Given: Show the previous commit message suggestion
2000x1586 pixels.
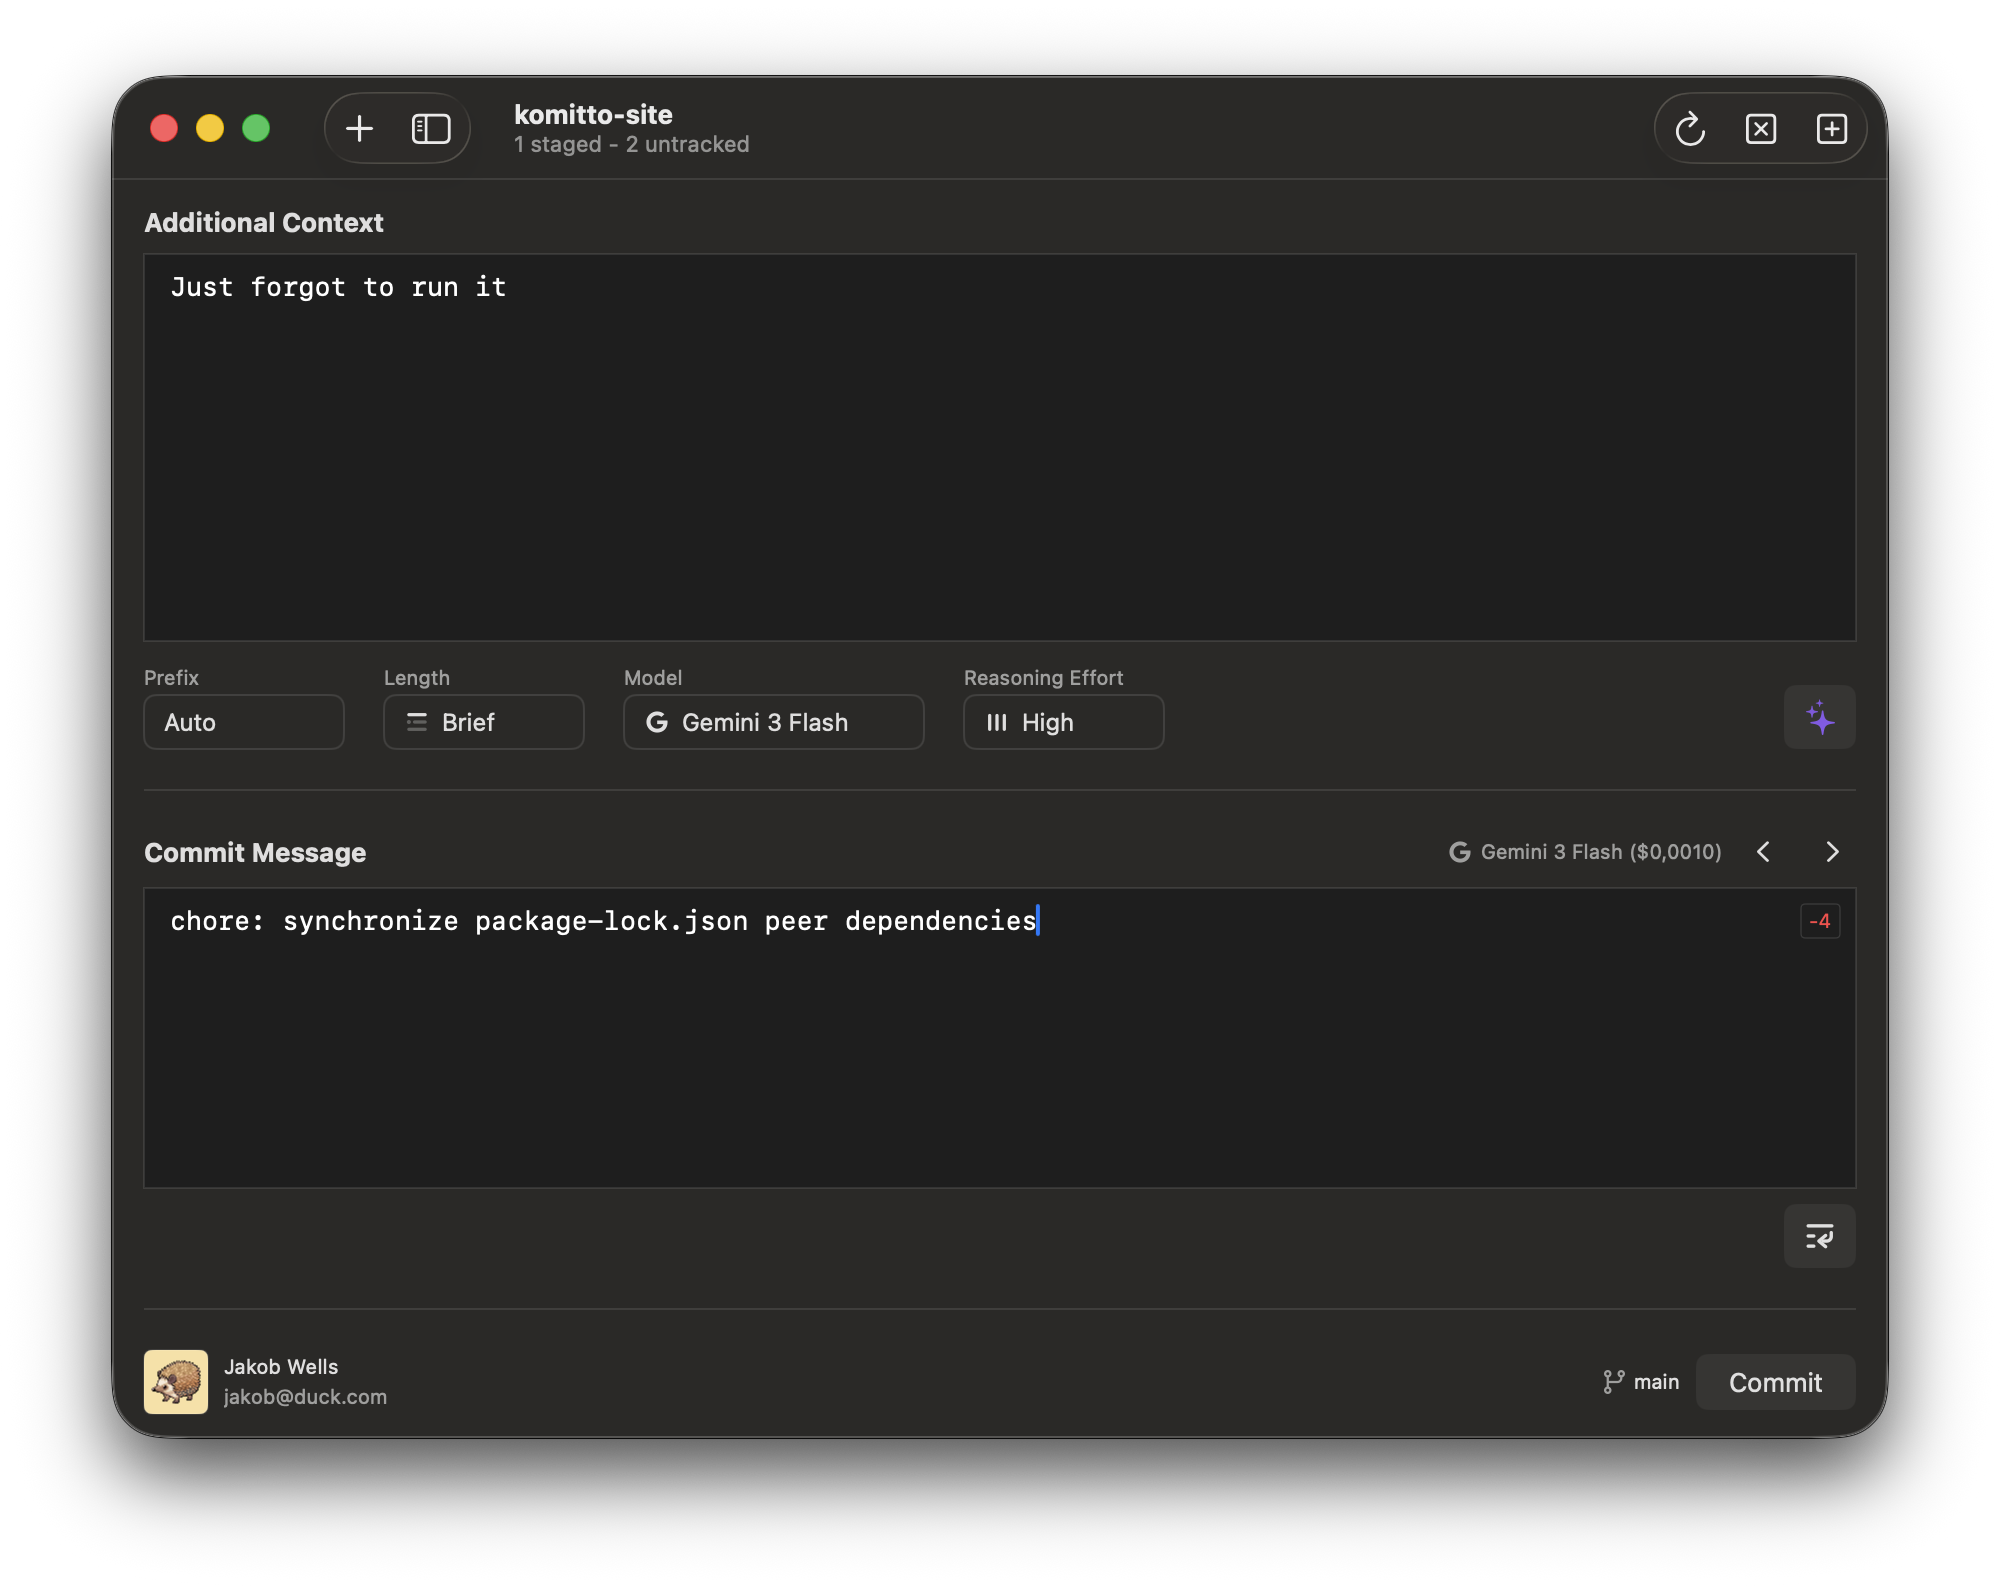Looking at the screenshot, I should 1763,852.
